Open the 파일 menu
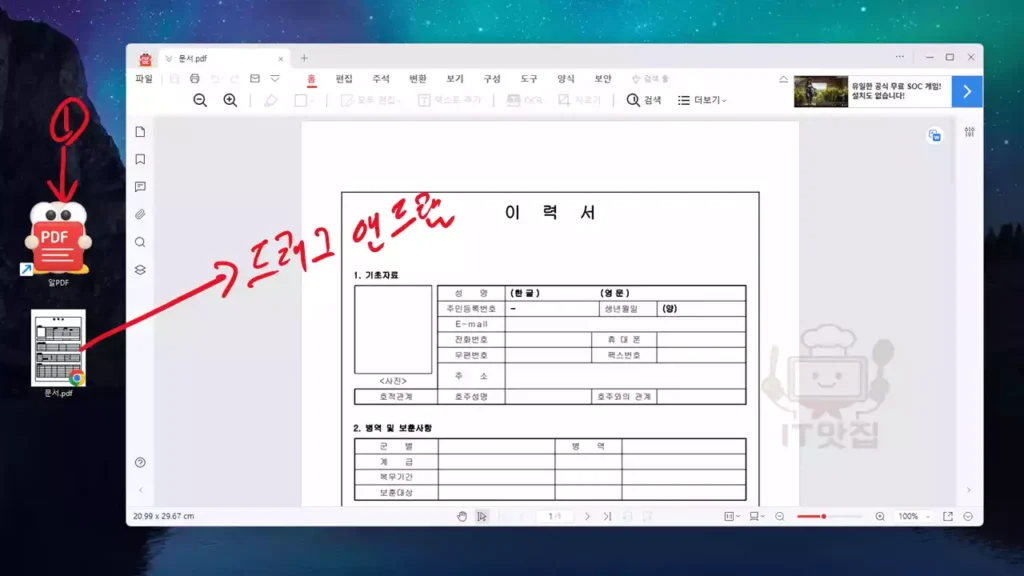Image resolution: width=1024 pixels, height=576 pixels. tap(144, 78)
